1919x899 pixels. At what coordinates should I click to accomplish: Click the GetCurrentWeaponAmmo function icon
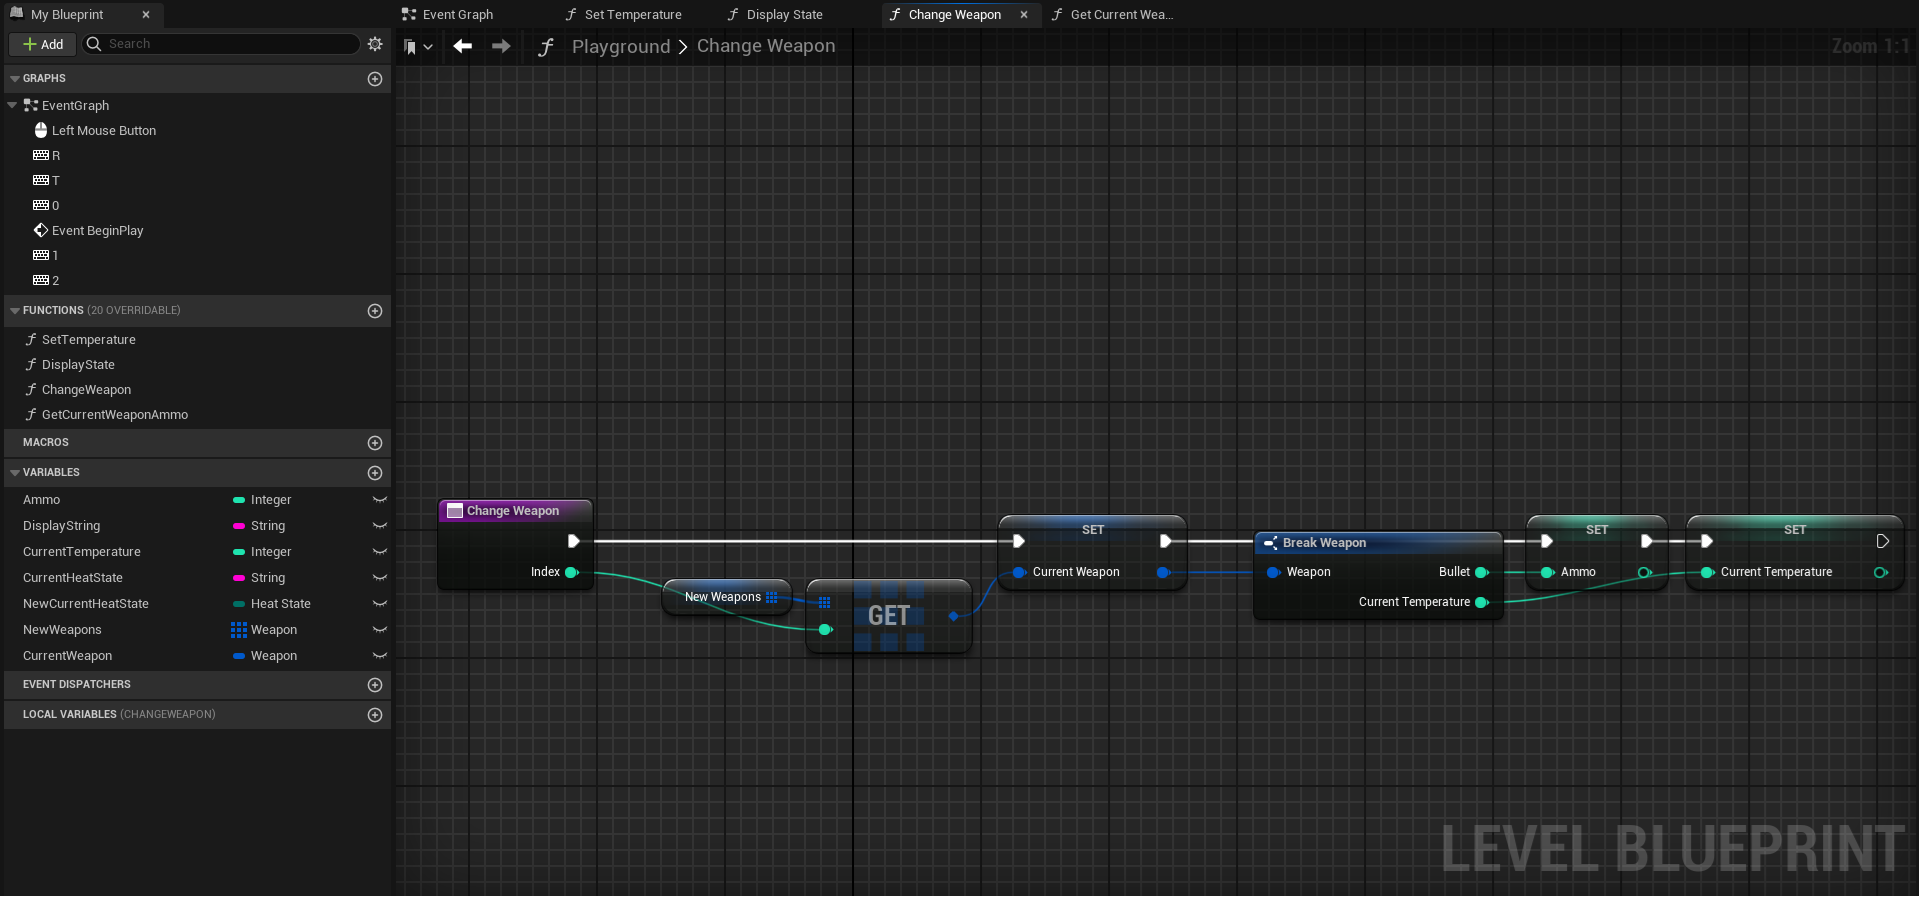(x=31, y=415)
